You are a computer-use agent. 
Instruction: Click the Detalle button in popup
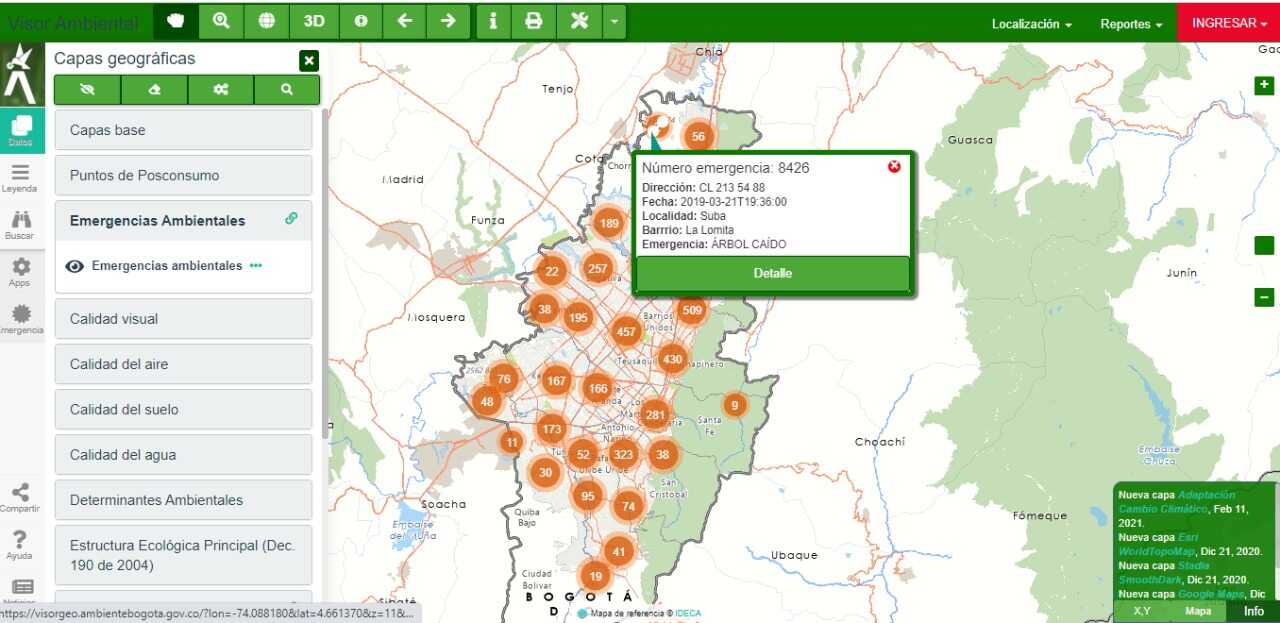772,273
